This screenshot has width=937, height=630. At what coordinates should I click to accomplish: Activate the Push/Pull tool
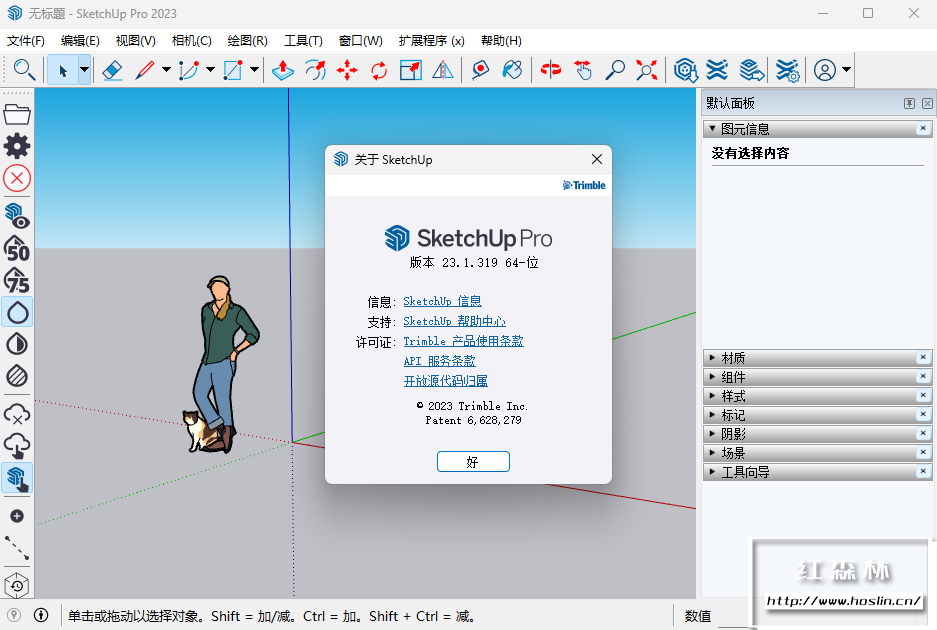283,70
